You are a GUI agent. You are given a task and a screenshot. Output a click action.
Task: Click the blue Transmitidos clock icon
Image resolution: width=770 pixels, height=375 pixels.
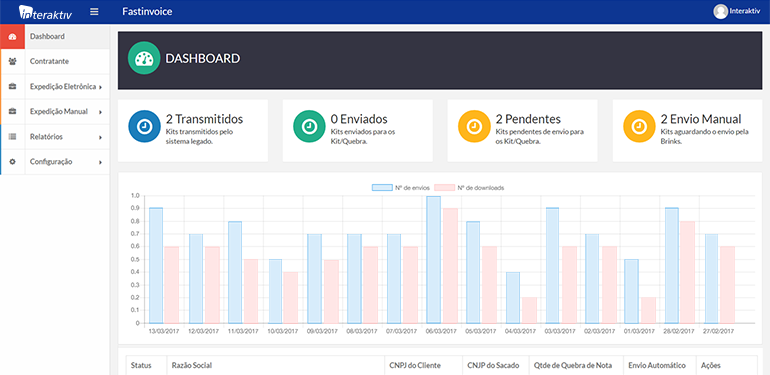click(144, 126)
